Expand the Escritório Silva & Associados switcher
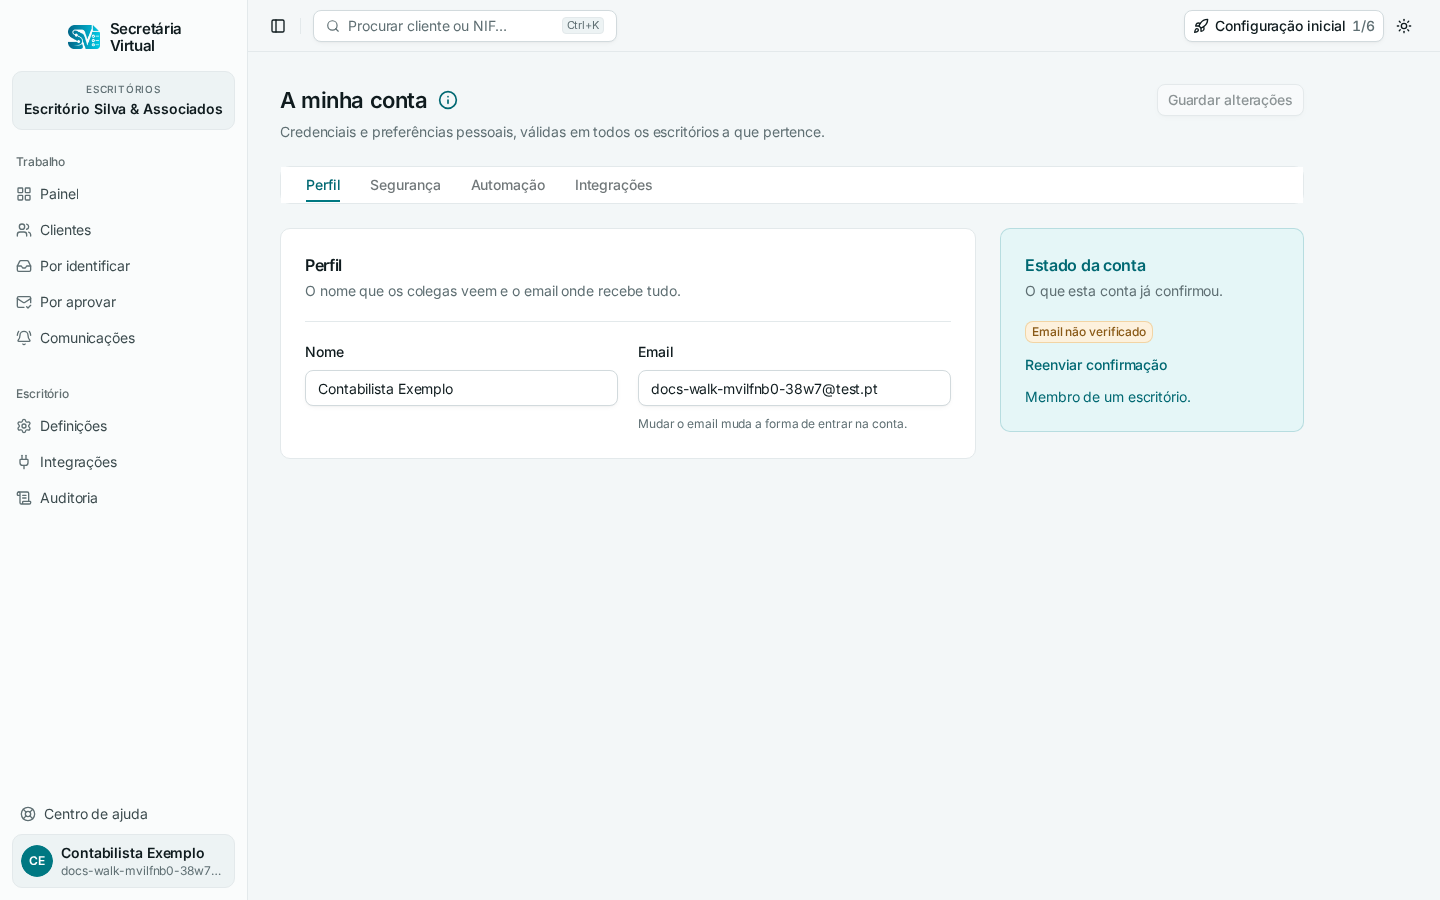The height and width of the screenshot is (900, 1440). (123, 100)
